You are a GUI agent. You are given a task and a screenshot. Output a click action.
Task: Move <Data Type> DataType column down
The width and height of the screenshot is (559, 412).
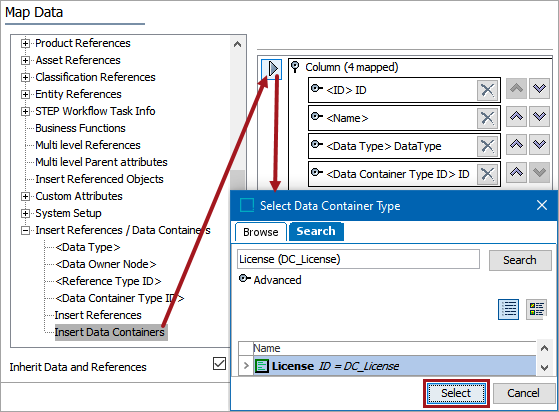click(x=539, y=144)
